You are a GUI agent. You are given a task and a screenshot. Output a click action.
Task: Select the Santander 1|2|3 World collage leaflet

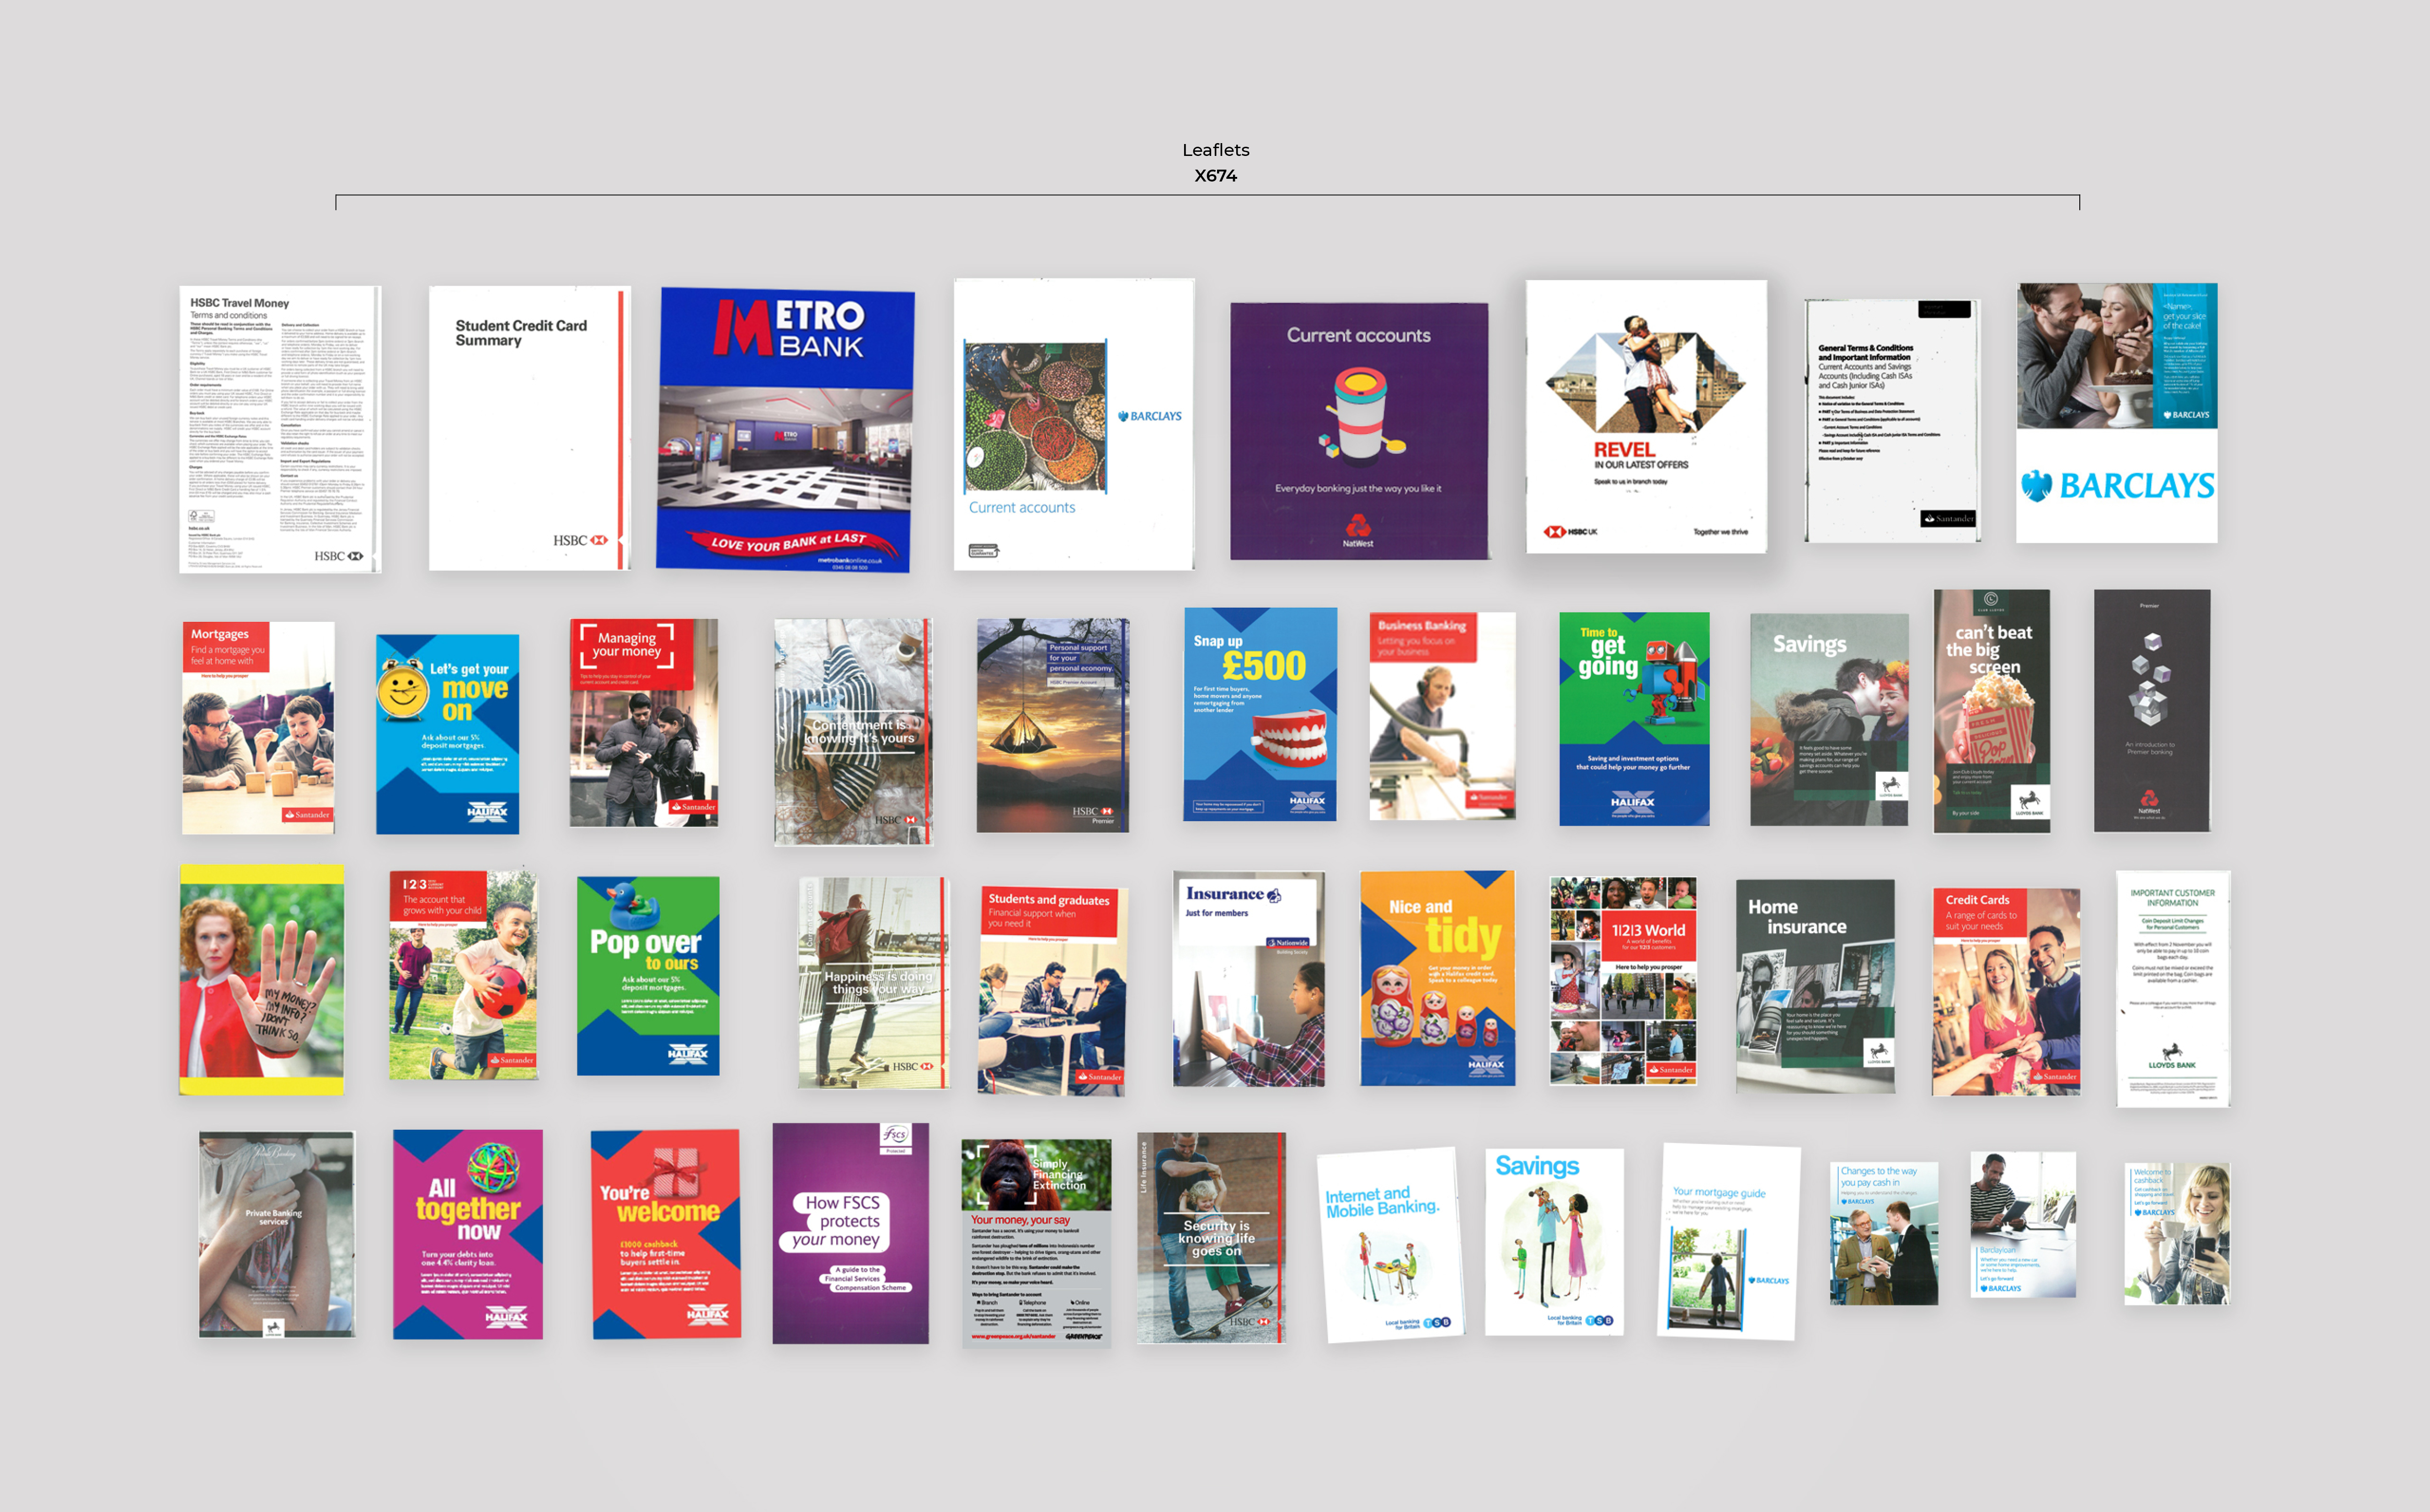pyautogui.click(x=1623, y=981)
